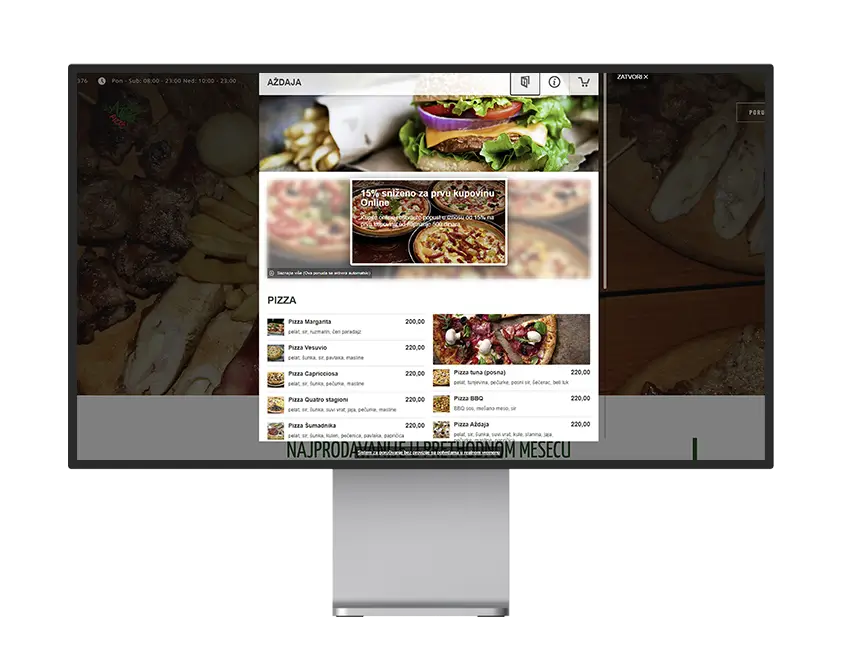Select the Pizza Vesuvio name
The width and height of the screenshot is (843, 666).
pyautogui.click(x=308, y=348)
